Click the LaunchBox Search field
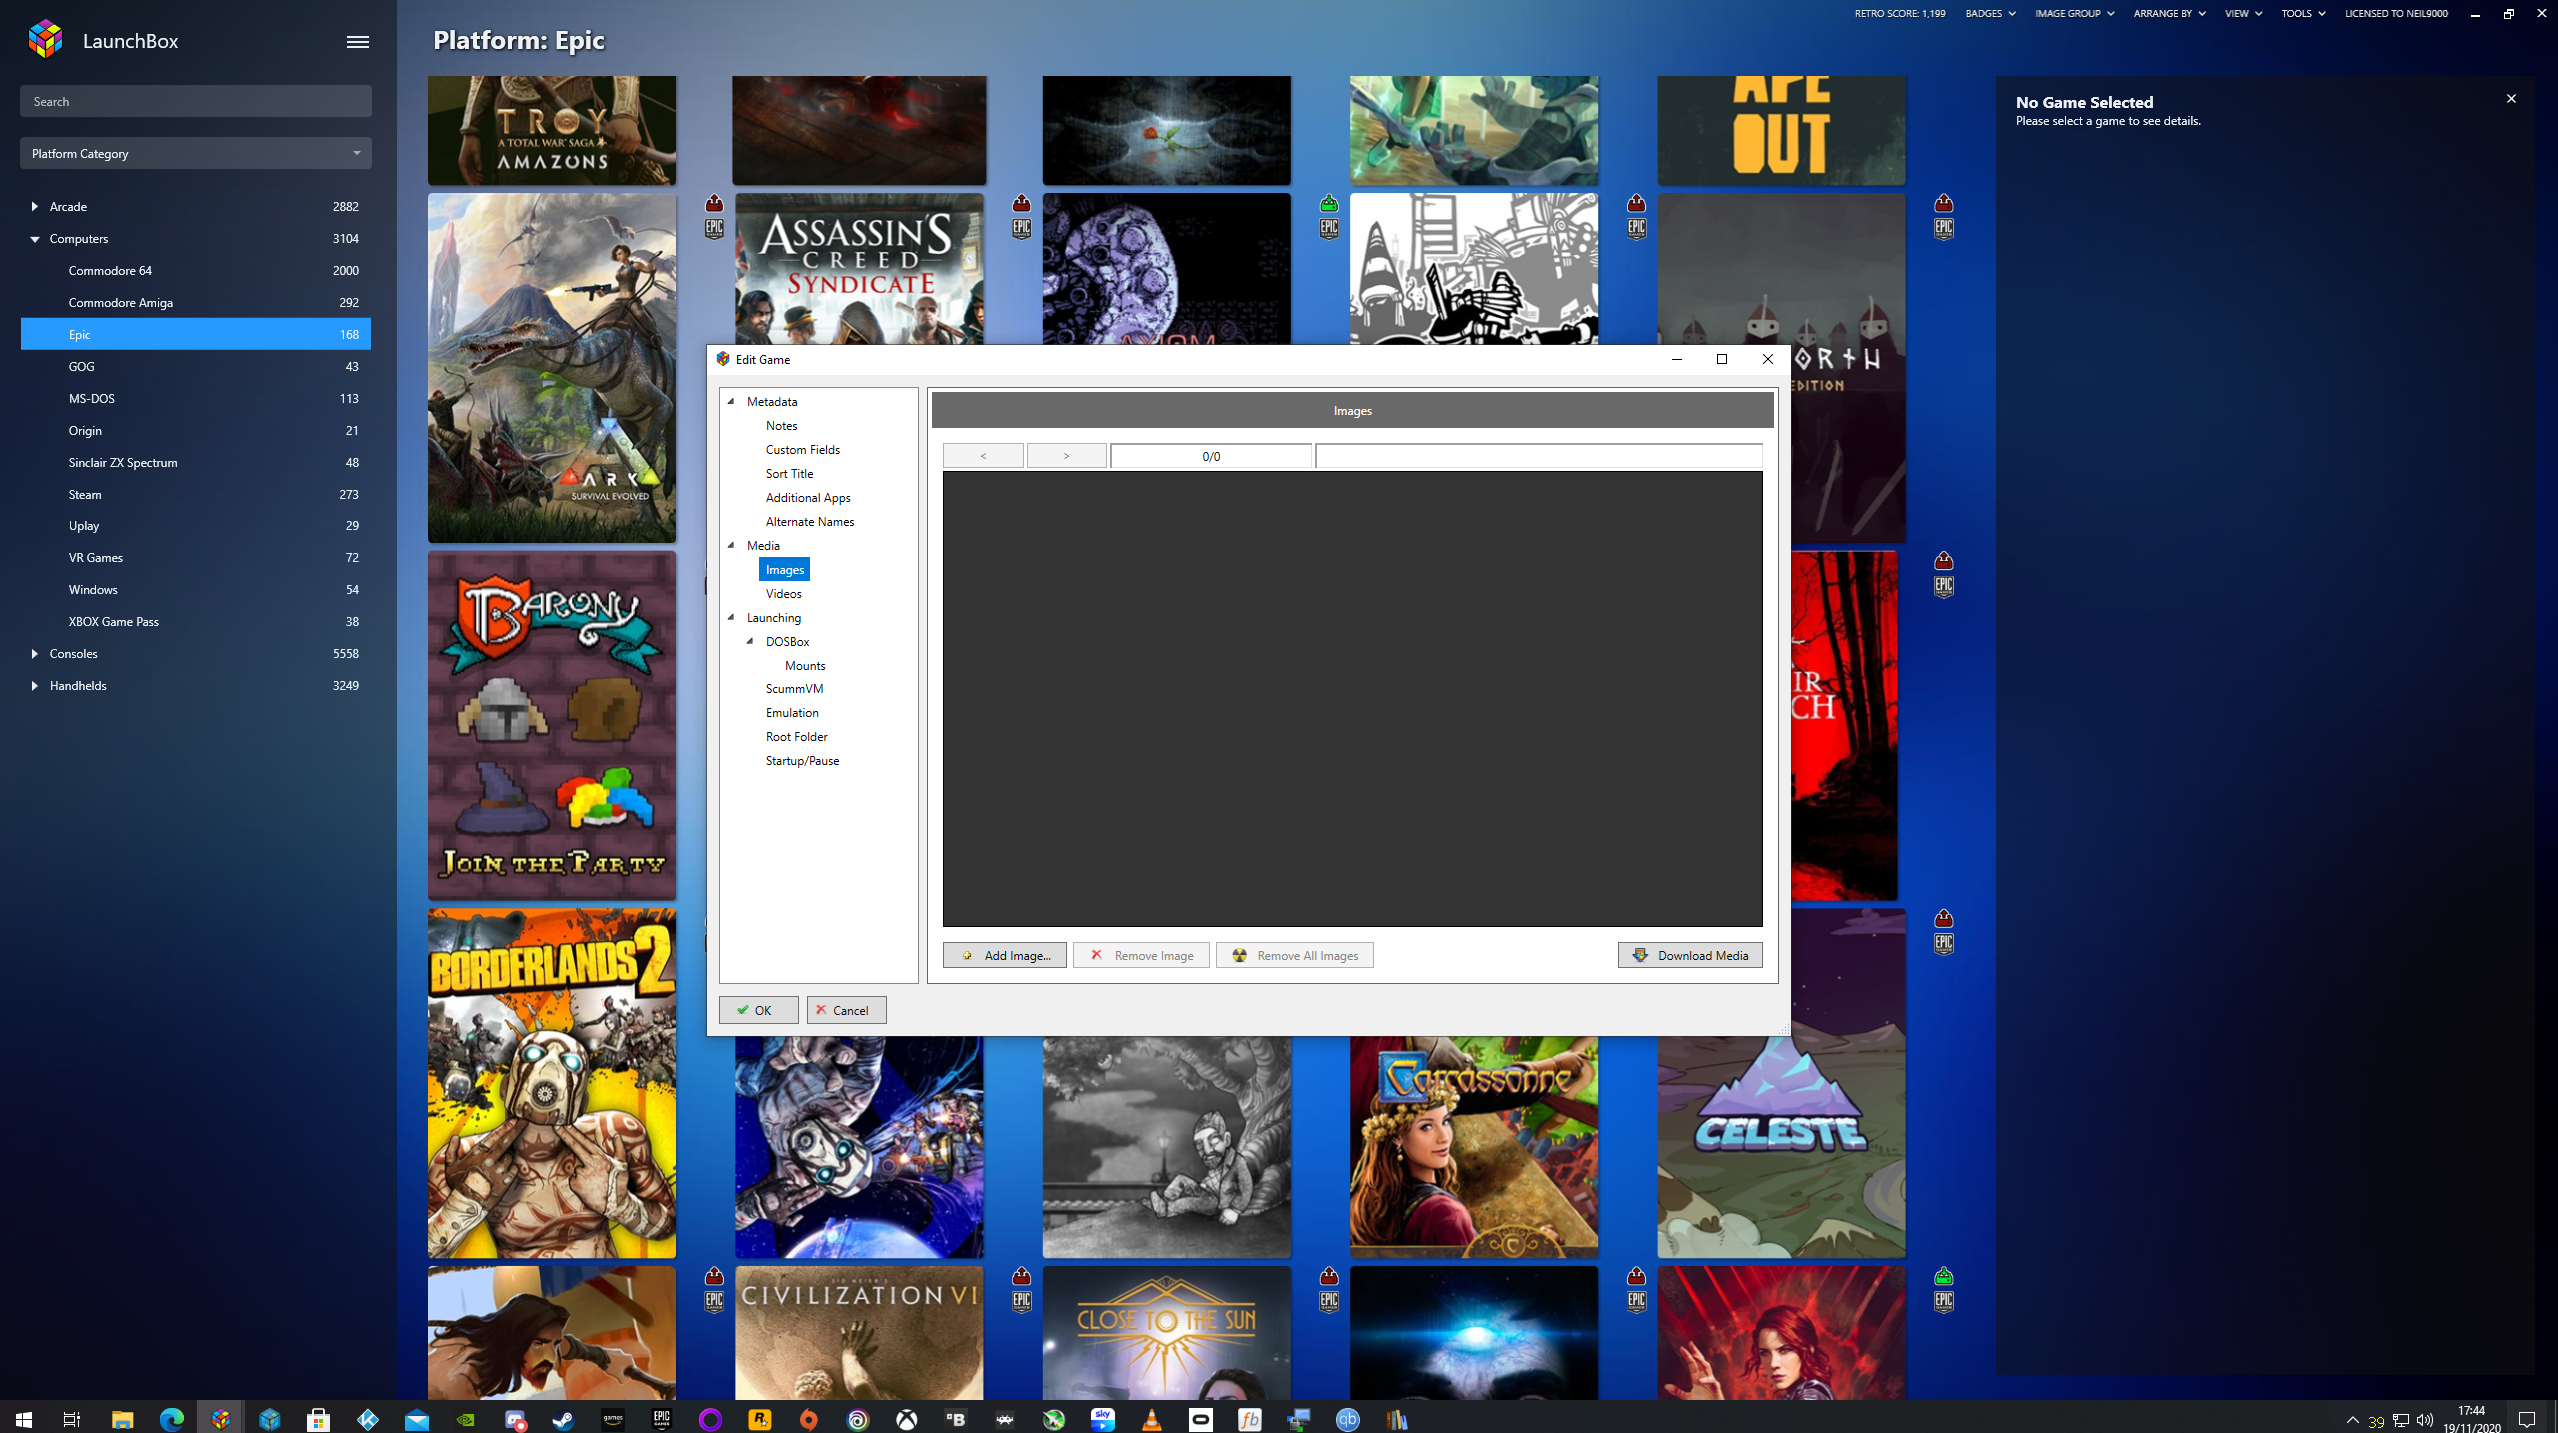This screenshot has width=2558, height=1433. [x=195, y=101]
